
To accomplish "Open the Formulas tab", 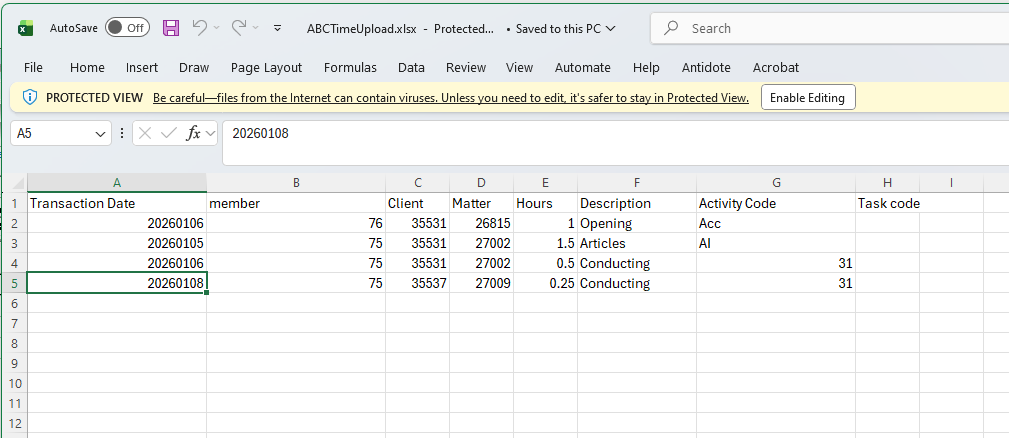I will coord(350,68).
